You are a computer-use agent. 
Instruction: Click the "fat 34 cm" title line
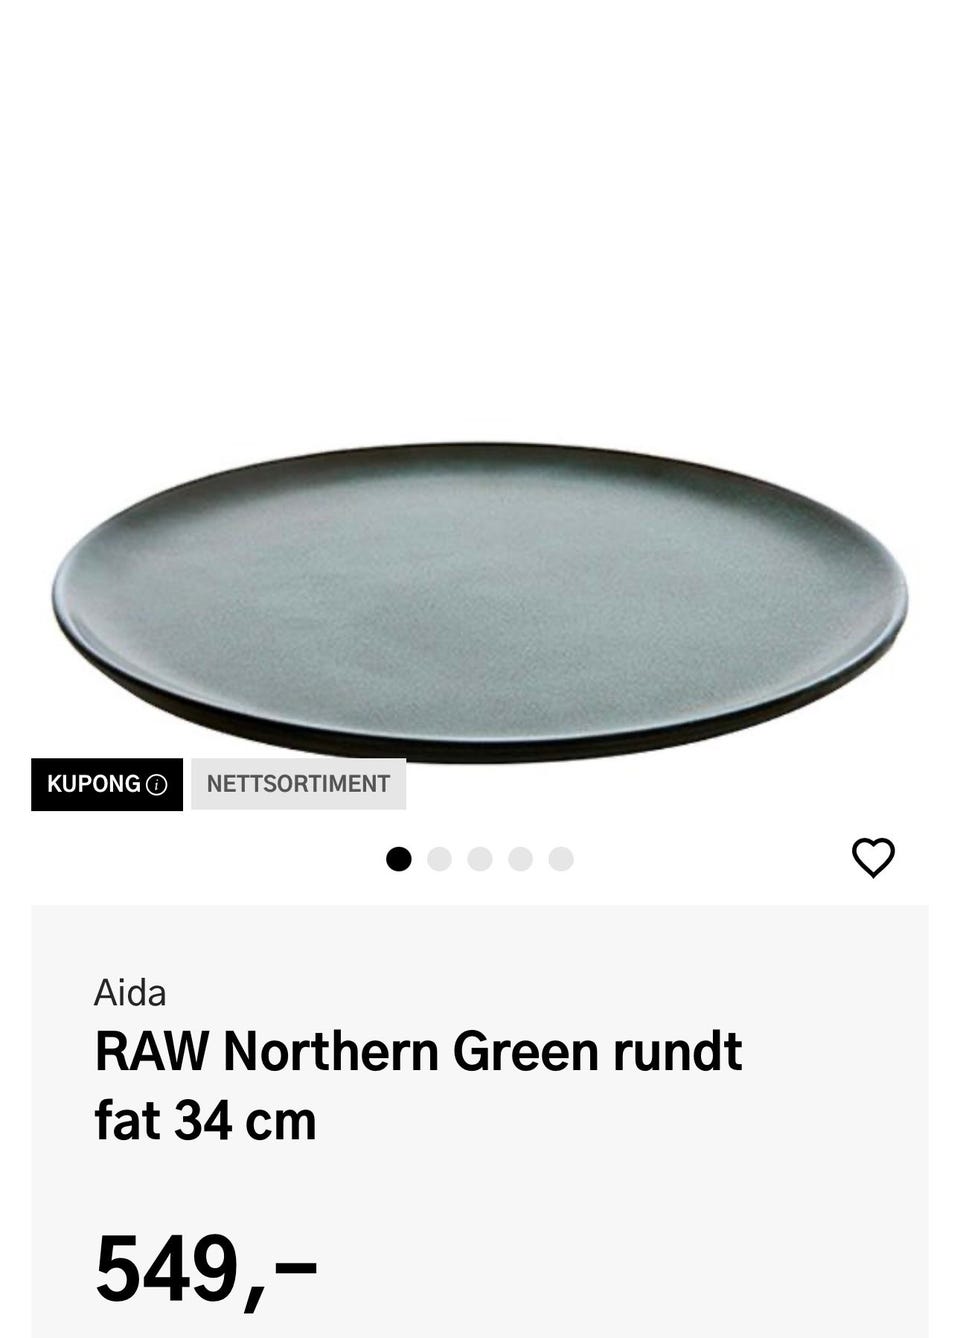[205, 1120]
